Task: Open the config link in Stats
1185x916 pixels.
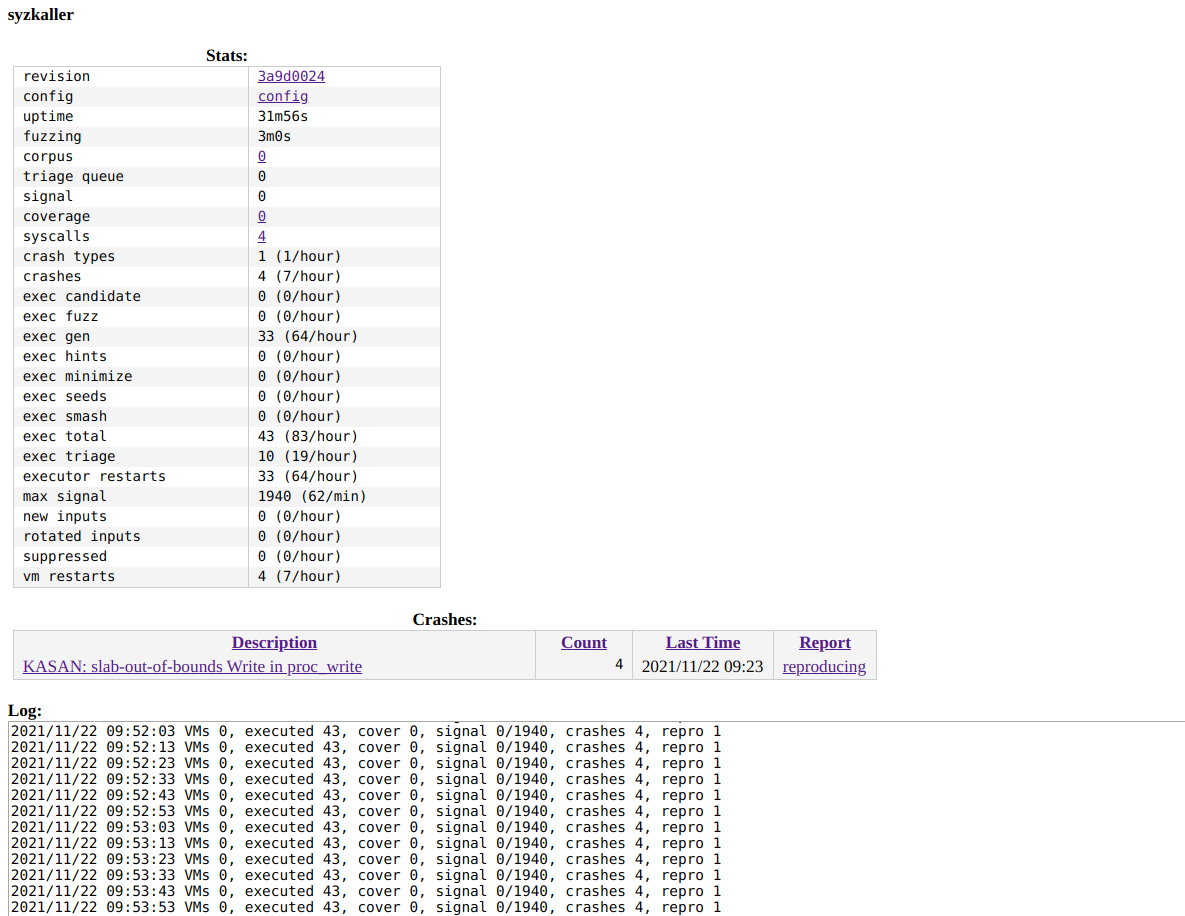Action: (282, 96)
